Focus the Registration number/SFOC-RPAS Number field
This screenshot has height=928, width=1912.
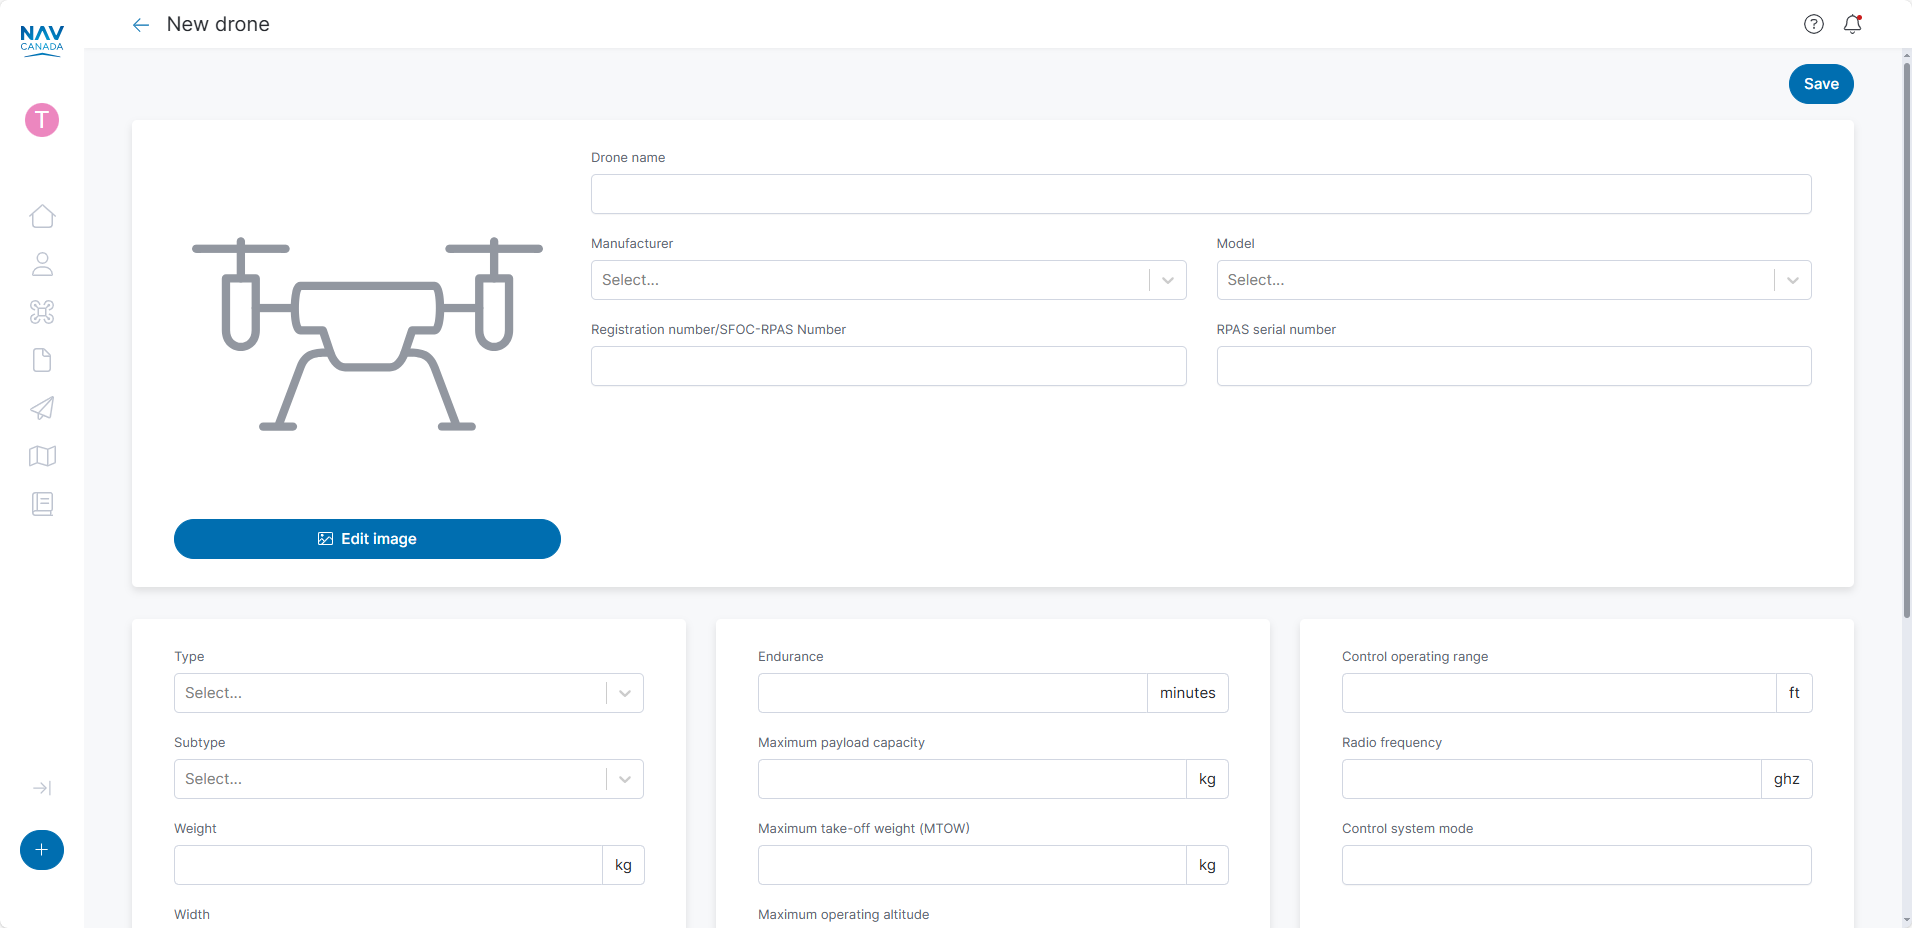point(888,366)
